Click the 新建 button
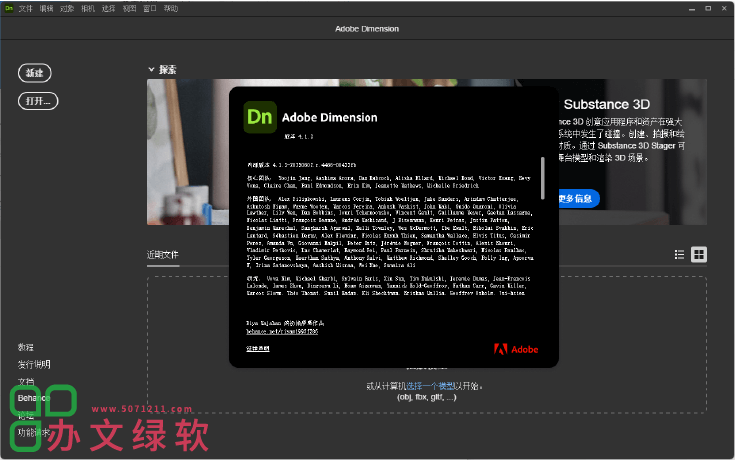 tap(35, 73)
